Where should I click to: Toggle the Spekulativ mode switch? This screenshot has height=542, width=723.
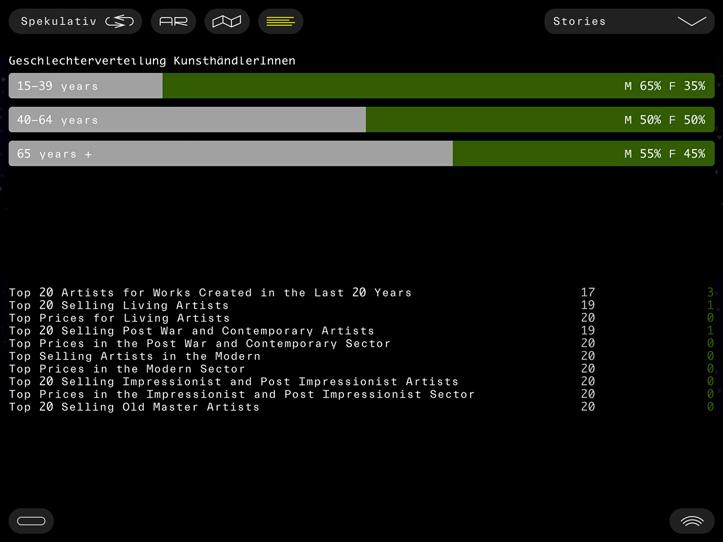coord(75,21)
